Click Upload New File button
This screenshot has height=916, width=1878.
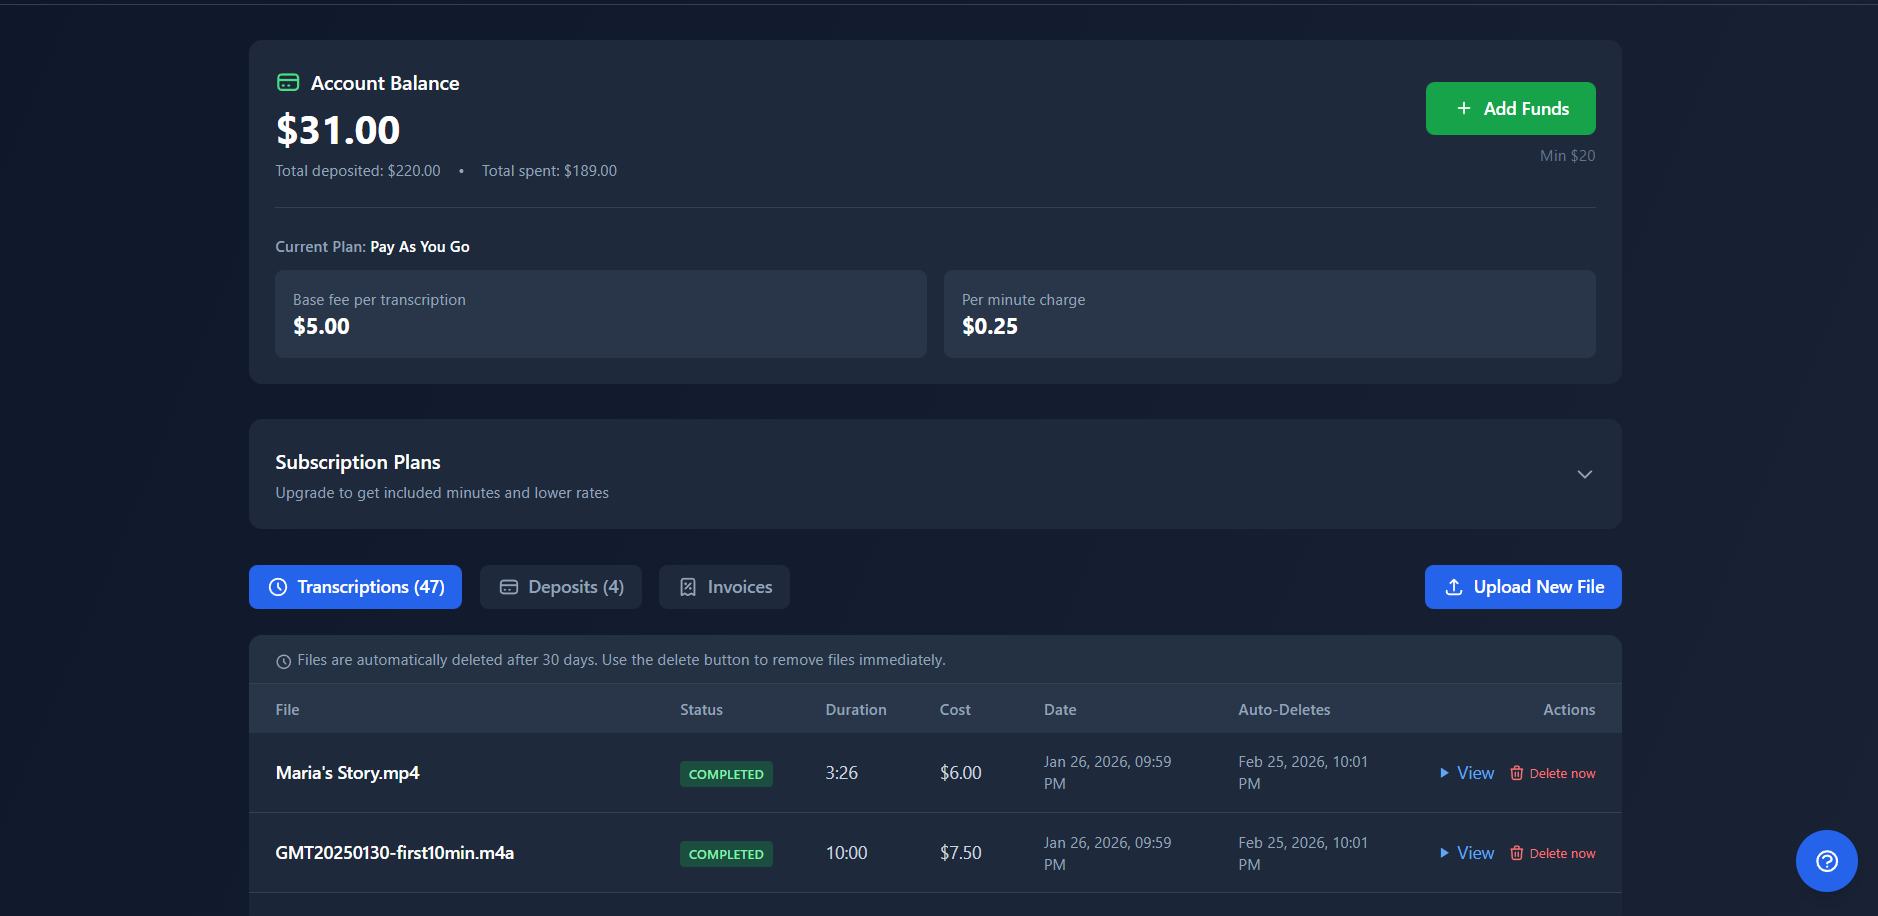(1523, 587)
